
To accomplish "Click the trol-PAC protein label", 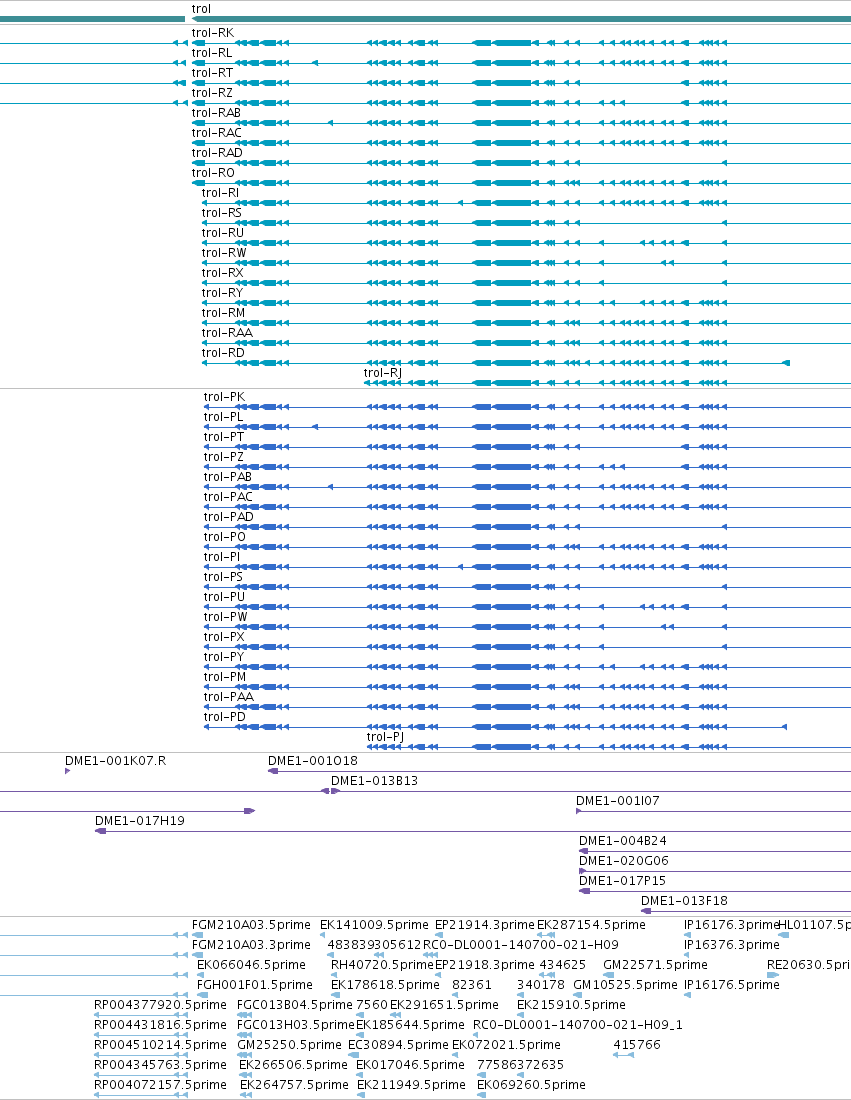I will coord(228,497).
